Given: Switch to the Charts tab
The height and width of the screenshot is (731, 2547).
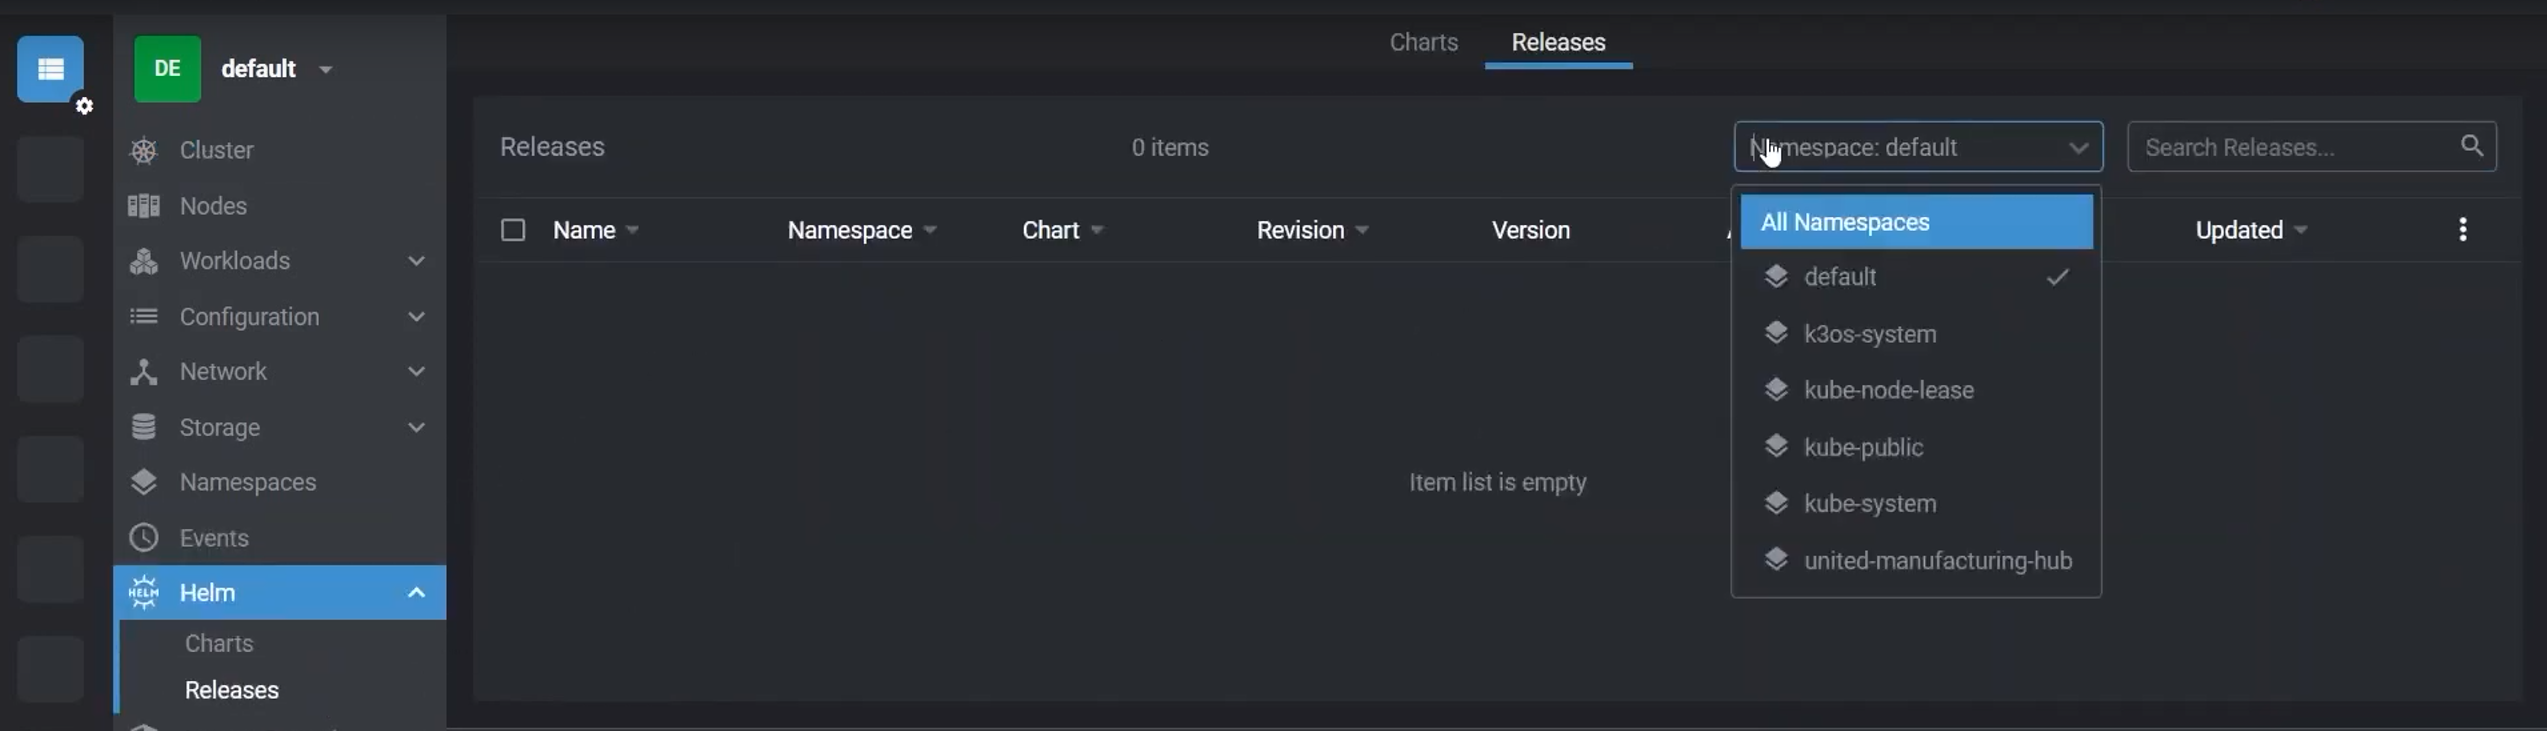Looking at the screenshot, I should (x=1423, y=42).
